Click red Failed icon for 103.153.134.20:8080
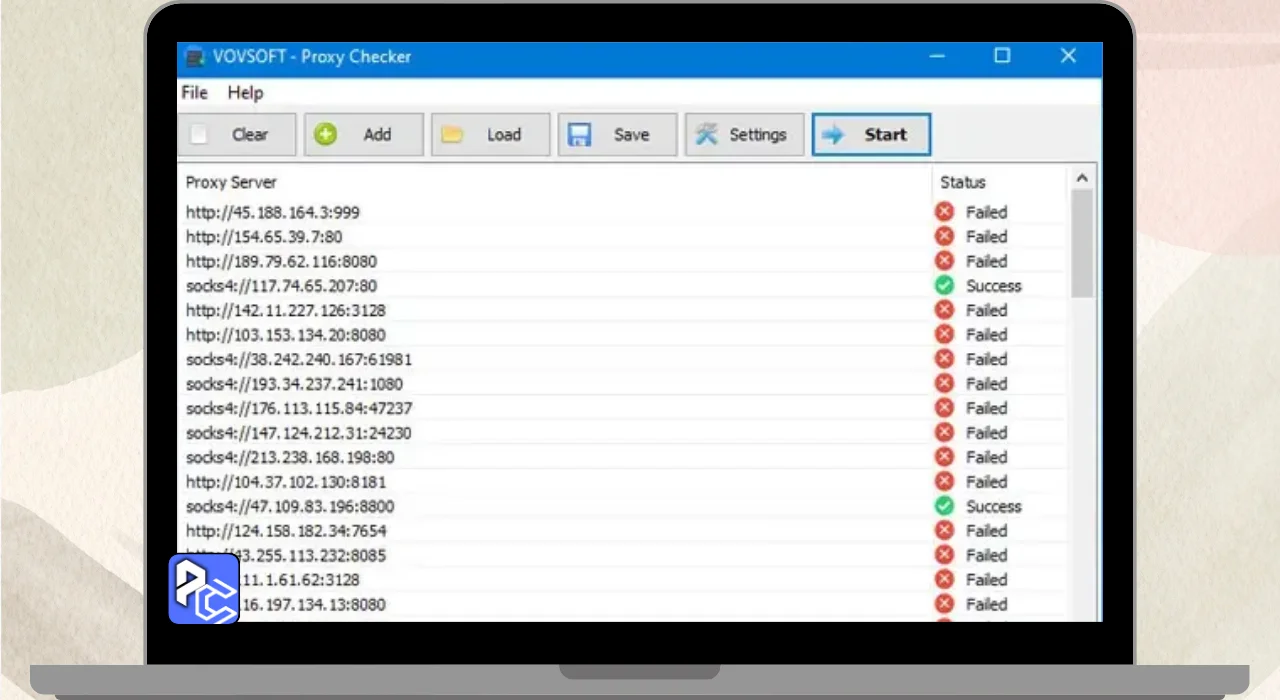This screenshot has width=1280, height=700. click(944, 334)
